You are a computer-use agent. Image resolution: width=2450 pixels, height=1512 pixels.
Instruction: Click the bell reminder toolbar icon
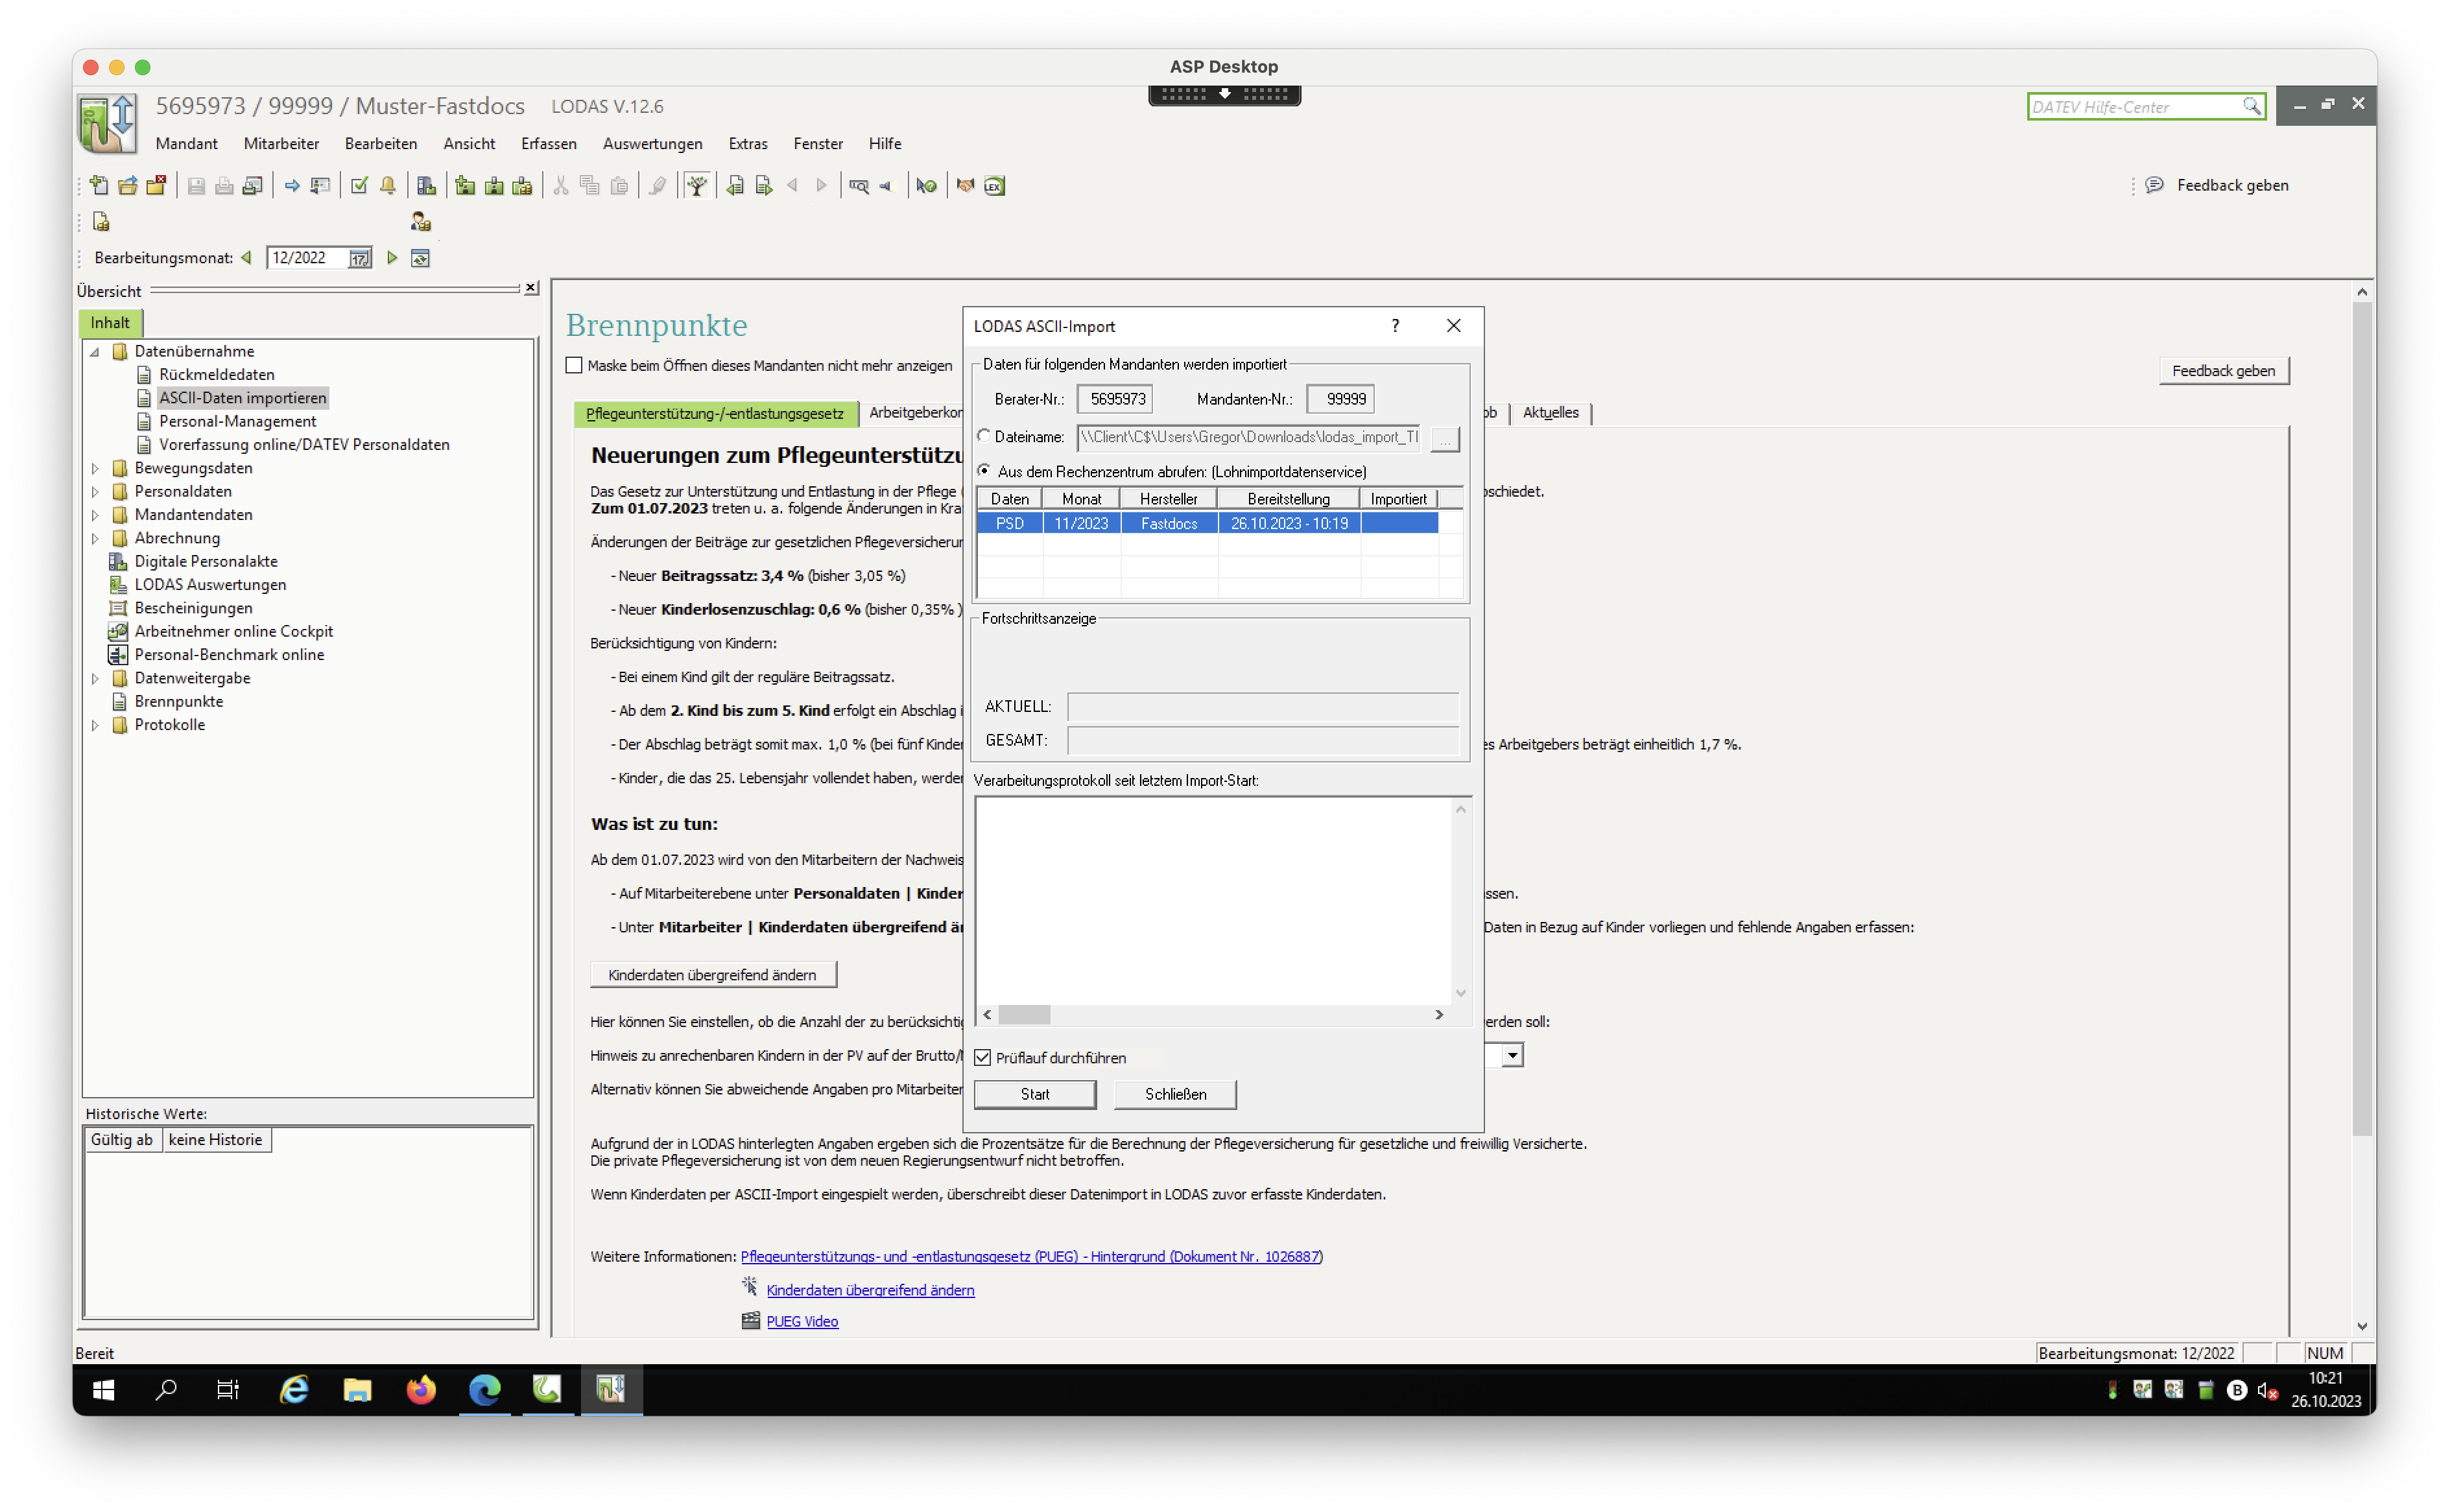[x=388, y=185]
